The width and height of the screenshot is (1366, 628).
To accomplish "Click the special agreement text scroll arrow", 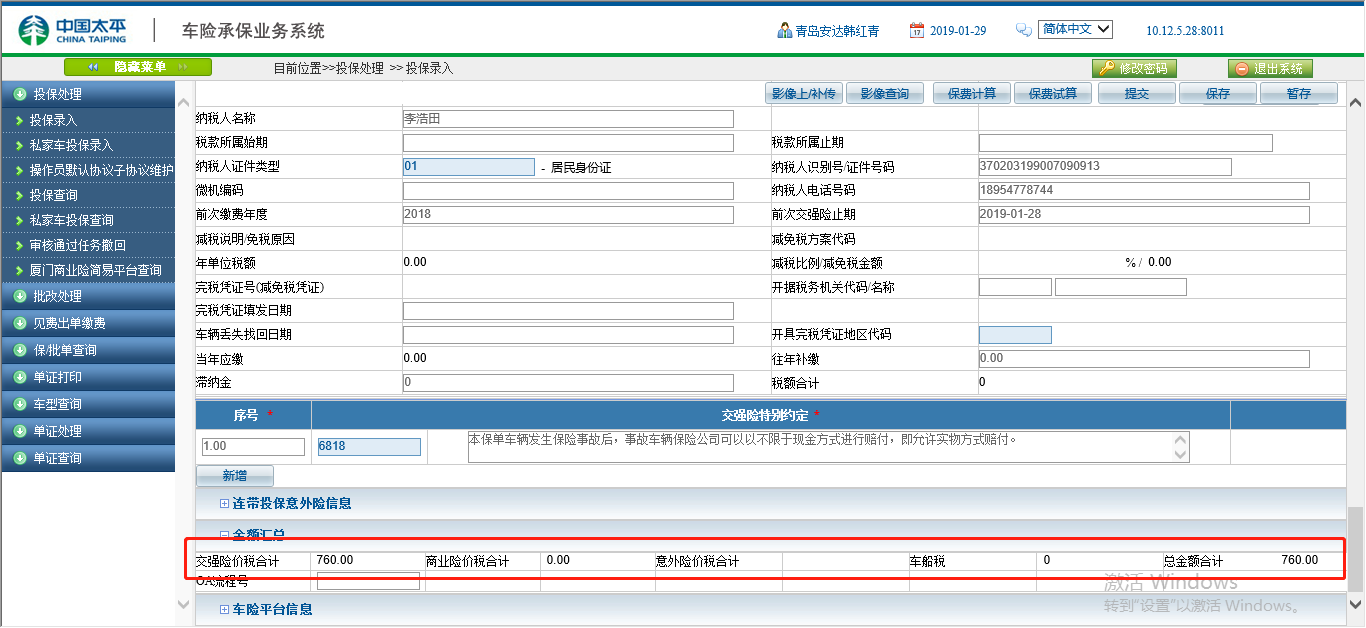I will (x=1181, y=454).
